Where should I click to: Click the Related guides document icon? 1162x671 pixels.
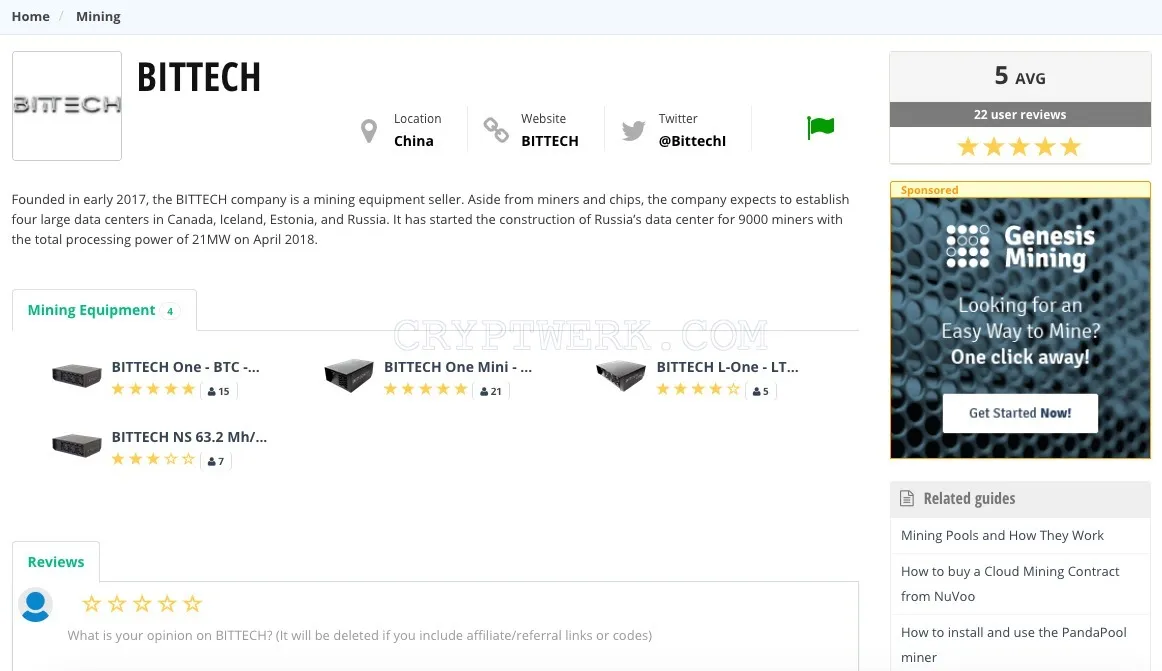pos(906,498)
